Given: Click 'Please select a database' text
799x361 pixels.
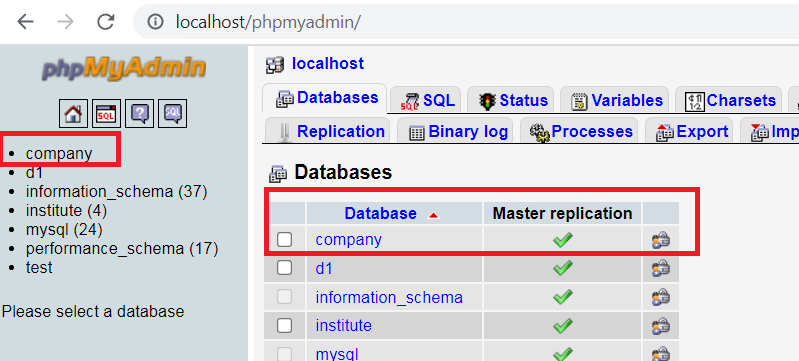Looking at the screenshot, I should tap(93, 312).
